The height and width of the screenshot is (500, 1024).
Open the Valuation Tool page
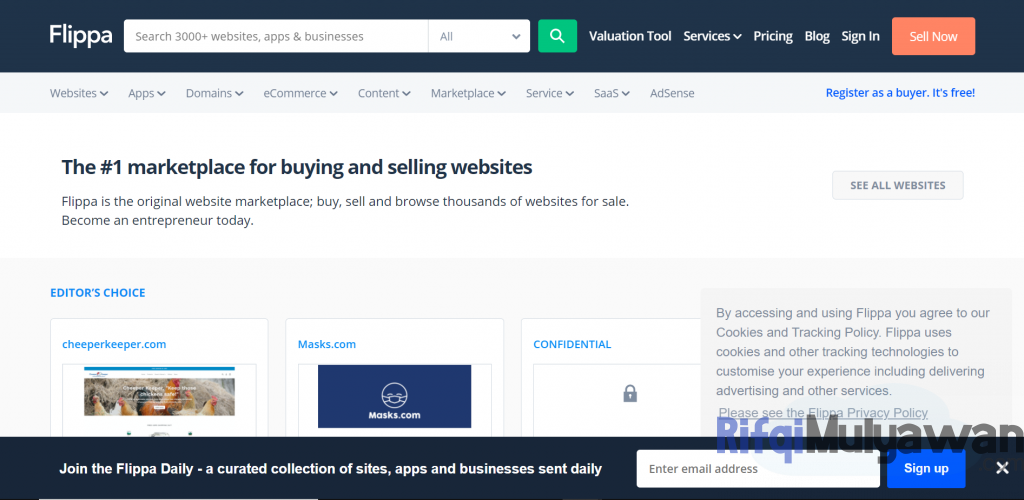(630, 36)
